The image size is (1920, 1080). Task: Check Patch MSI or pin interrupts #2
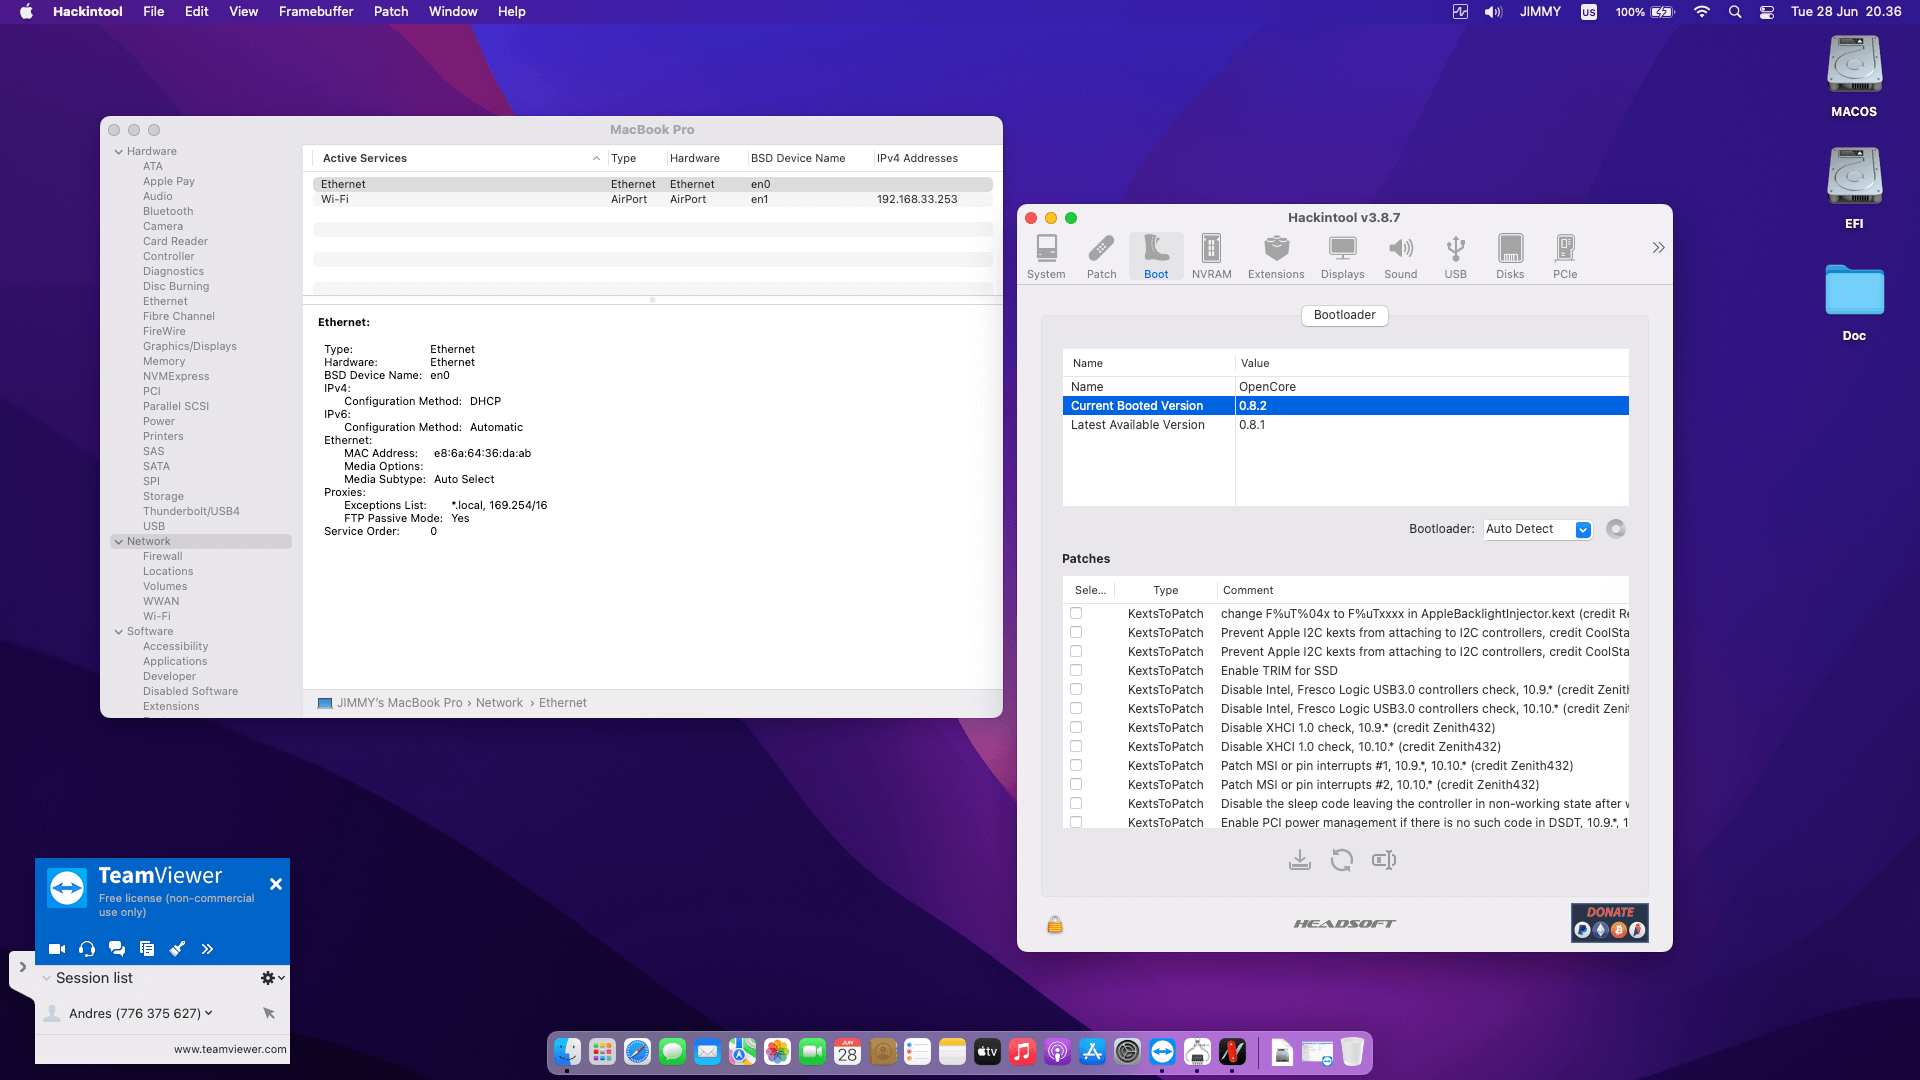[1076, 784]
